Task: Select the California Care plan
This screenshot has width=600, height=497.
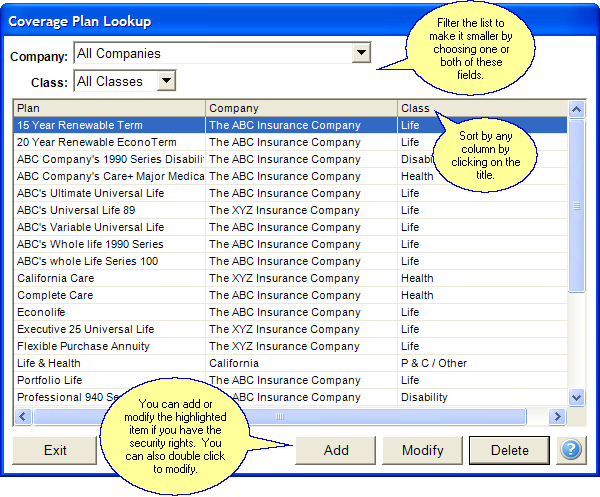Action: click(x=55, y=278)
